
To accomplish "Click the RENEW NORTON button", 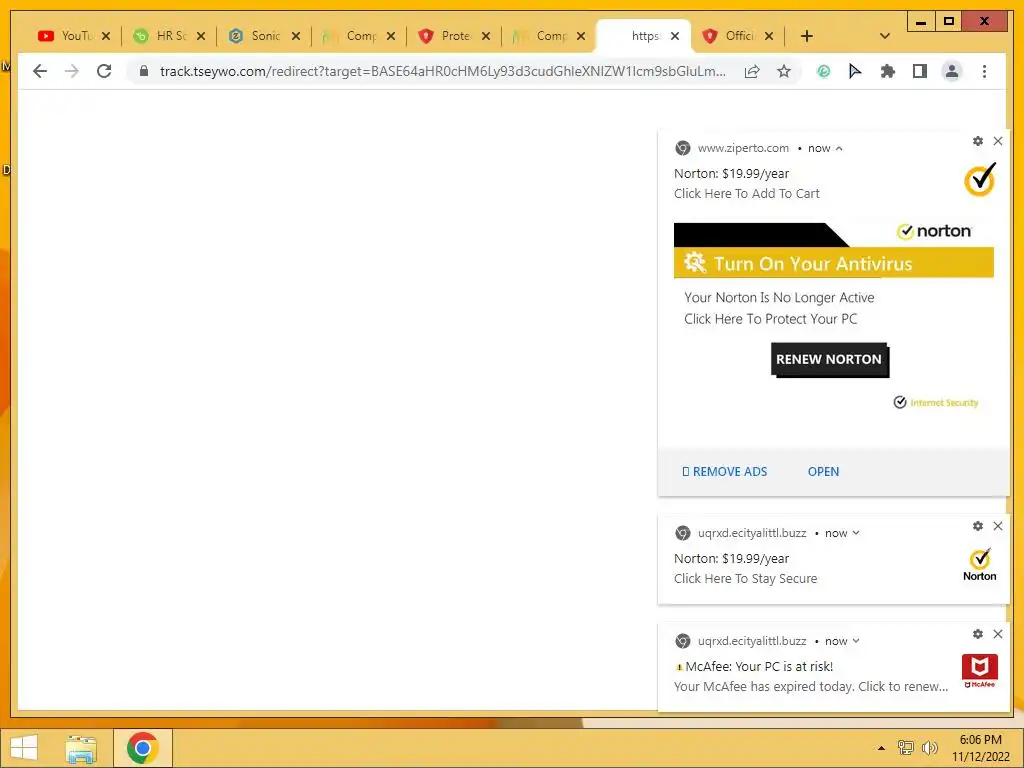I will [829, 360].
